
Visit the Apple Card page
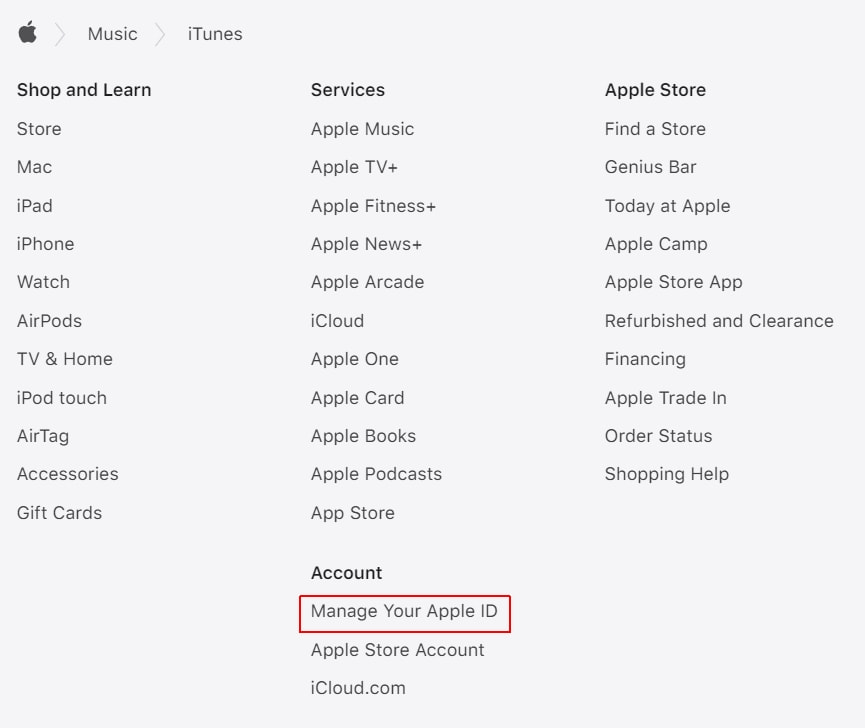click(x=357, y=397)
